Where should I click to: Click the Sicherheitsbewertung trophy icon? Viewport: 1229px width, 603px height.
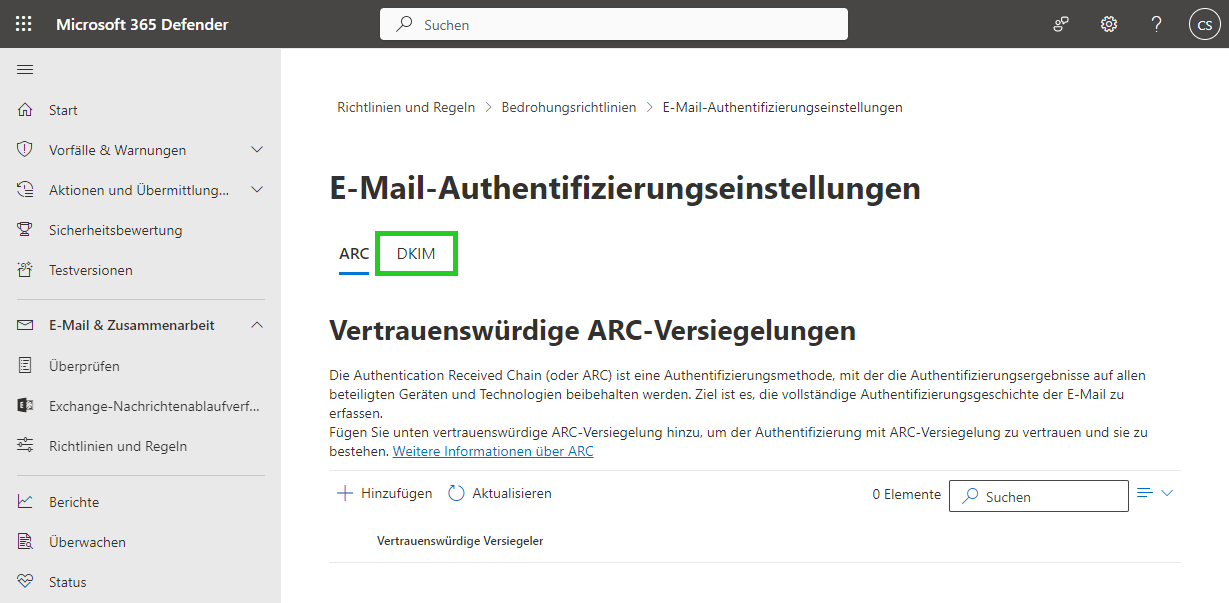pos(25,230)
